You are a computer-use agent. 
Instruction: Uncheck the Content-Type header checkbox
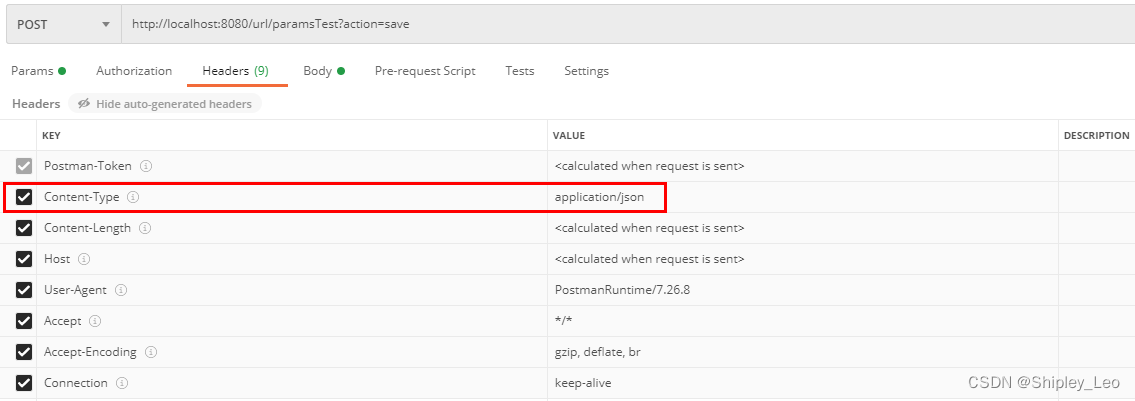click(24, 197)
